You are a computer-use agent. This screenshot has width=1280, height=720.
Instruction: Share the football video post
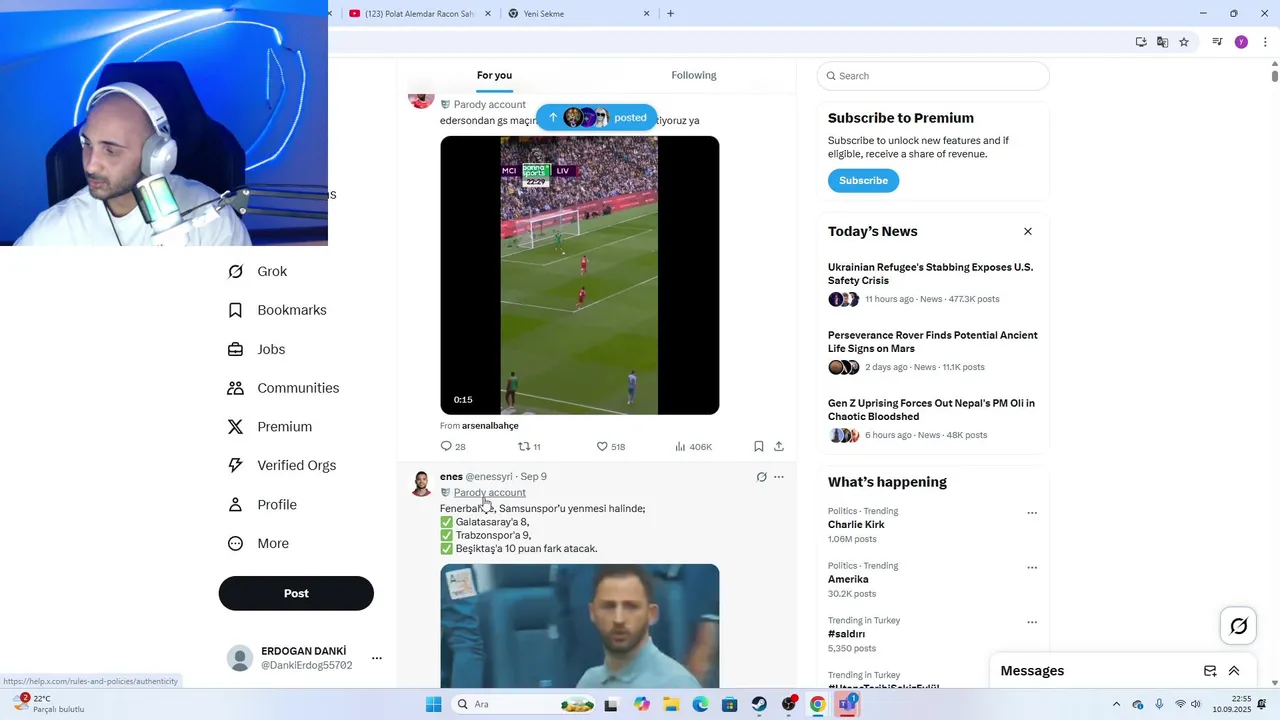click(779, 447)
